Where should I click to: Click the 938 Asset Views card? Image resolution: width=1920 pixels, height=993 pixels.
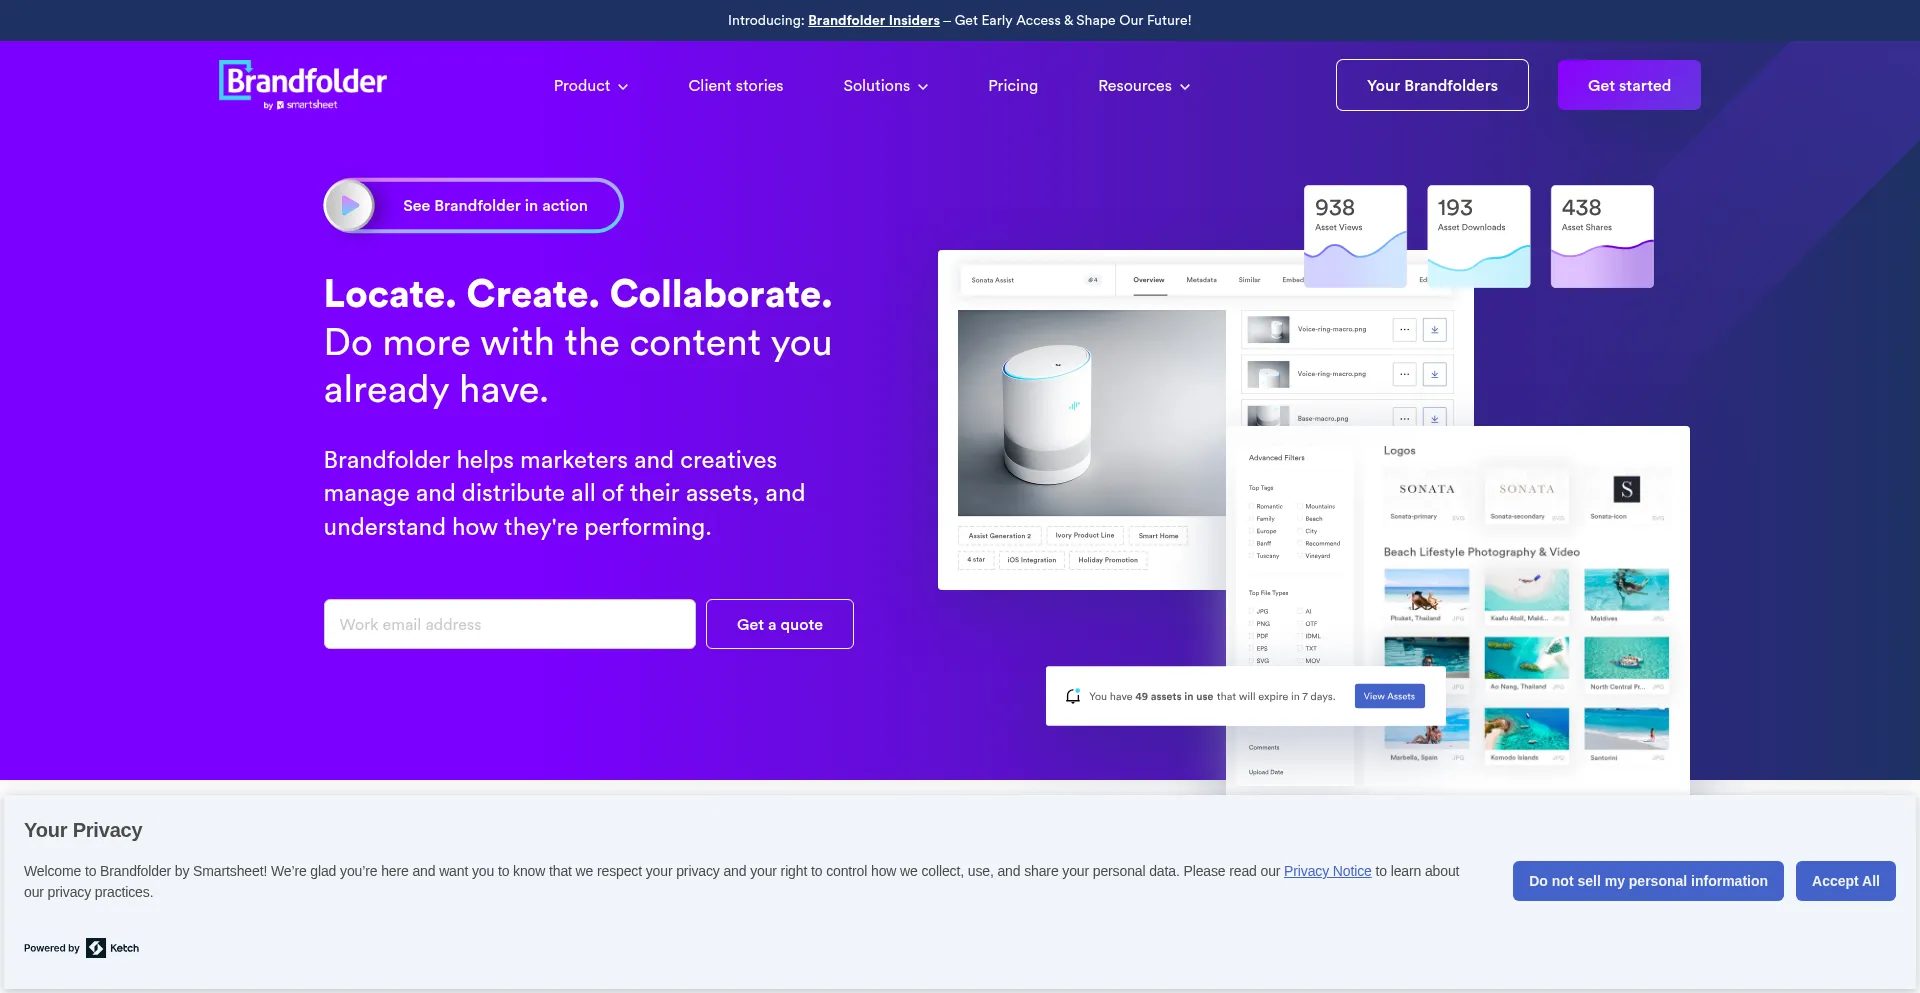(x=1355, y=236)
